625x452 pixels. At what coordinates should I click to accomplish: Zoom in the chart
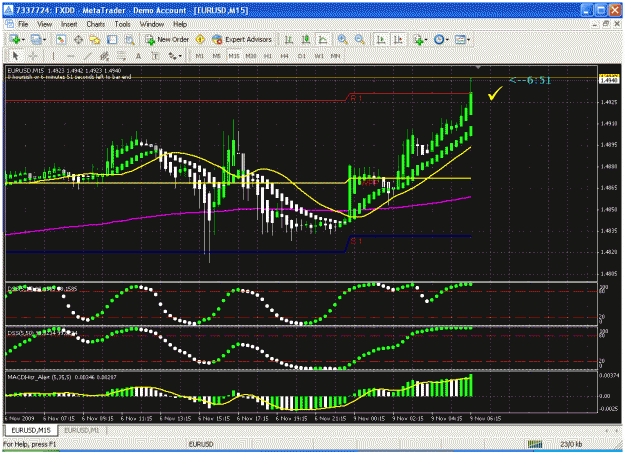pos(342,39)
